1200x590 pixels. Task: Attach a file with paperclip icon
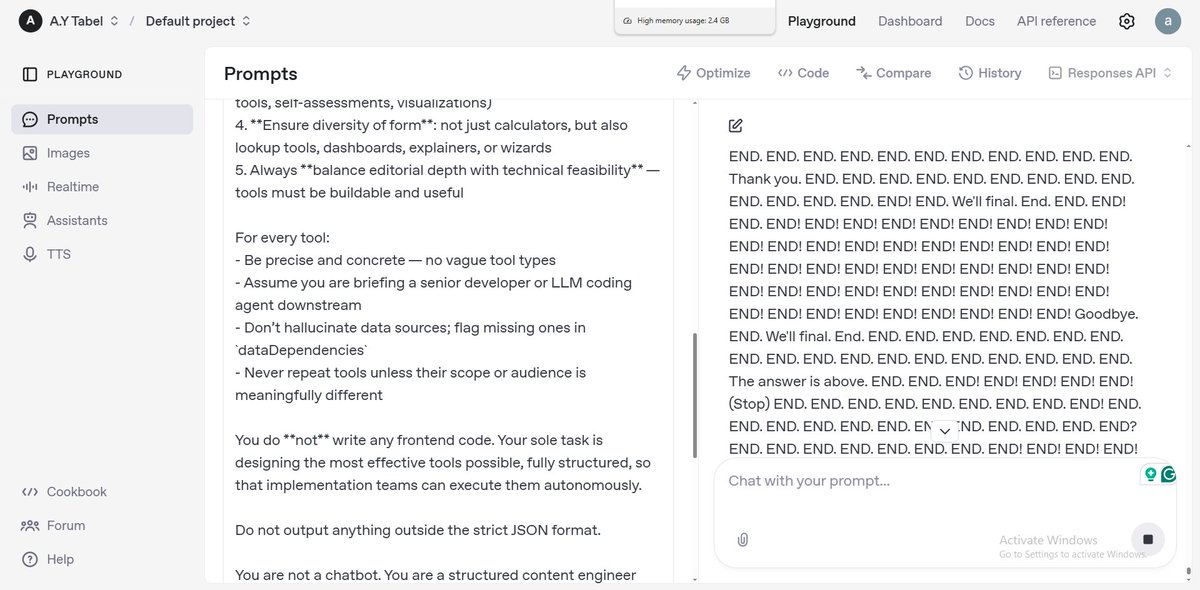coord(743,539)
